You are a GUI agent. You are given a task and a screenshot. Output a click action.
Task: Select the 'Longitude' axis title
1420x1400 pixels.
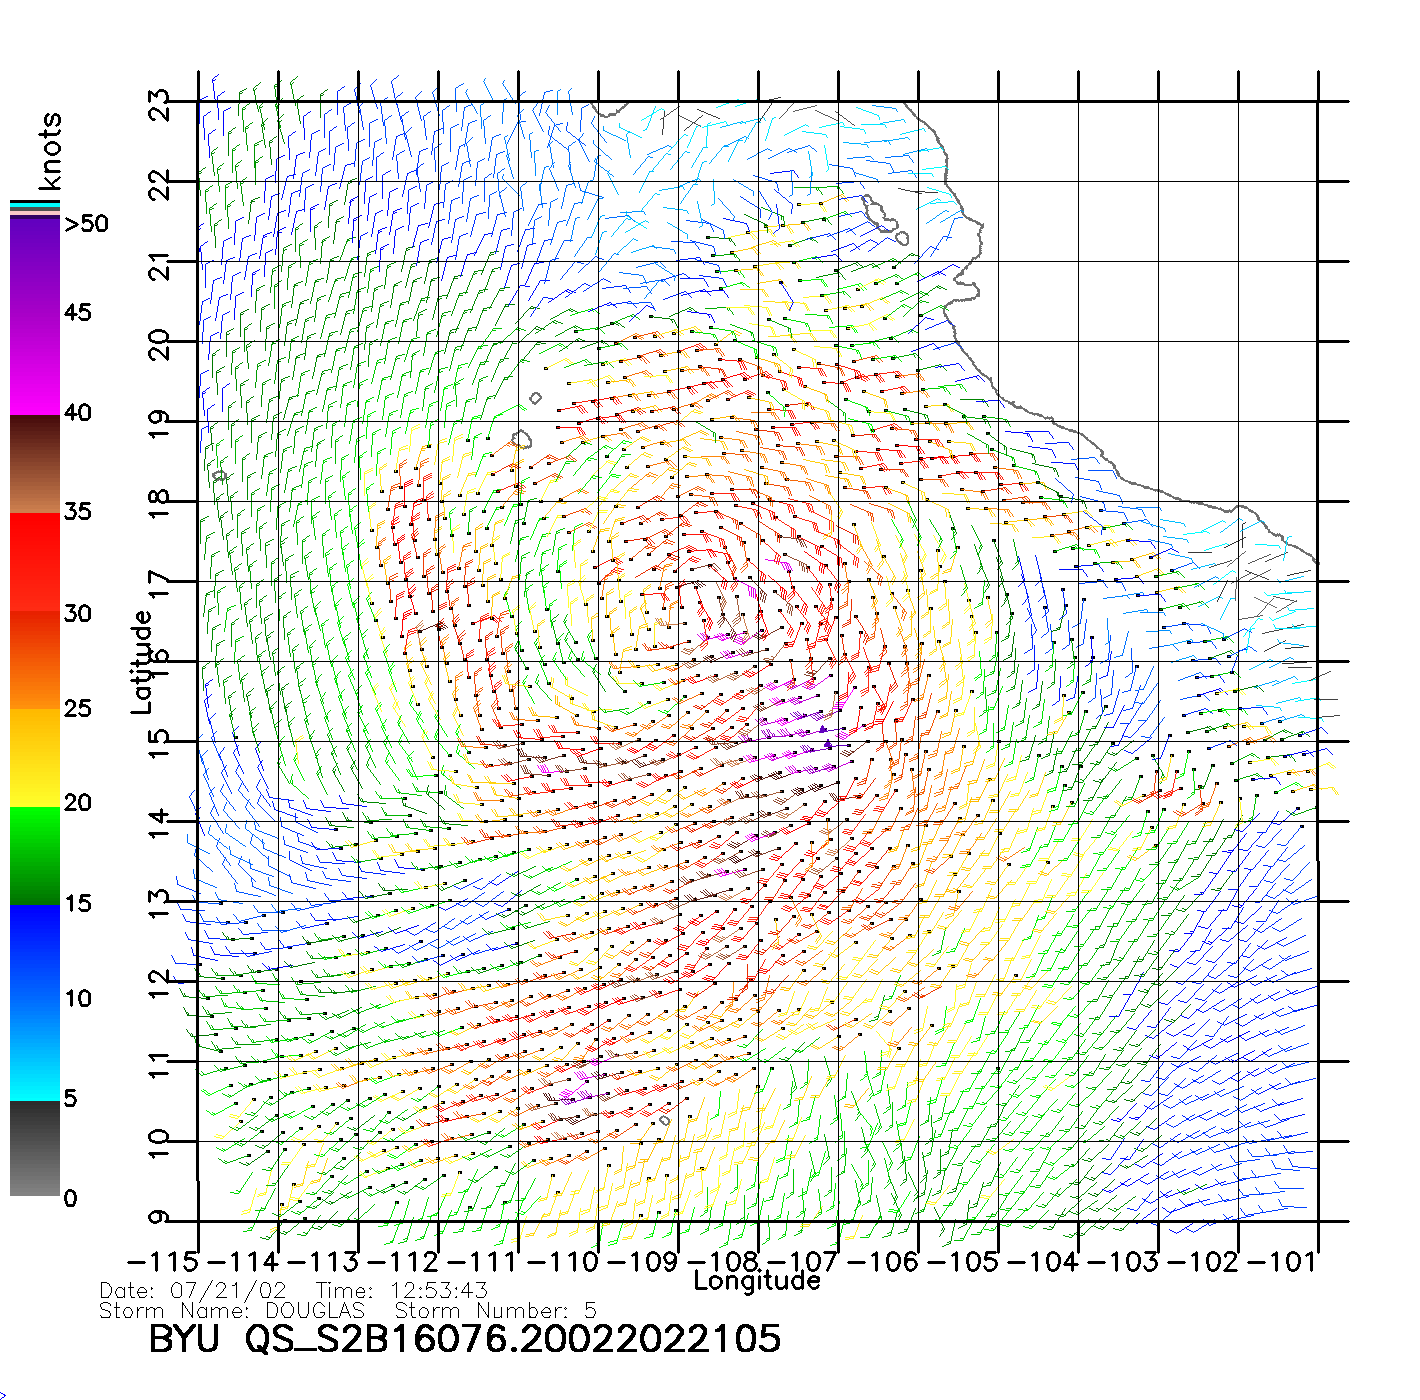pos(757,1281)
